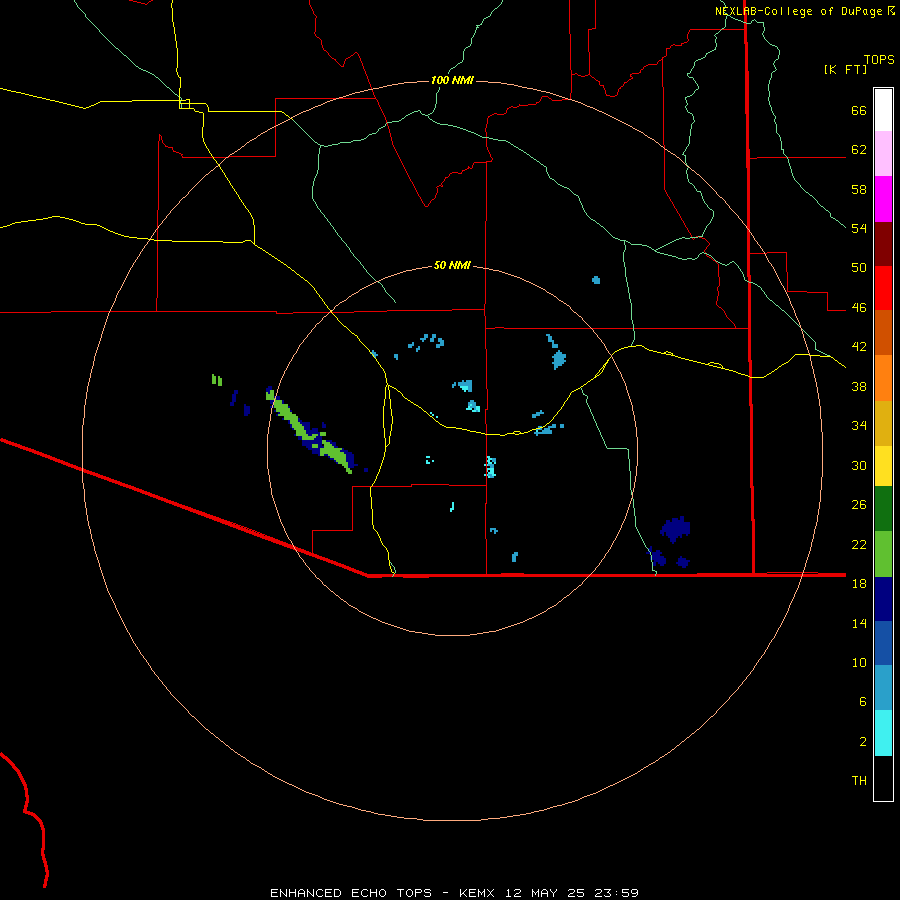Select the medium blue legend swatch

(x=883, y=643)
